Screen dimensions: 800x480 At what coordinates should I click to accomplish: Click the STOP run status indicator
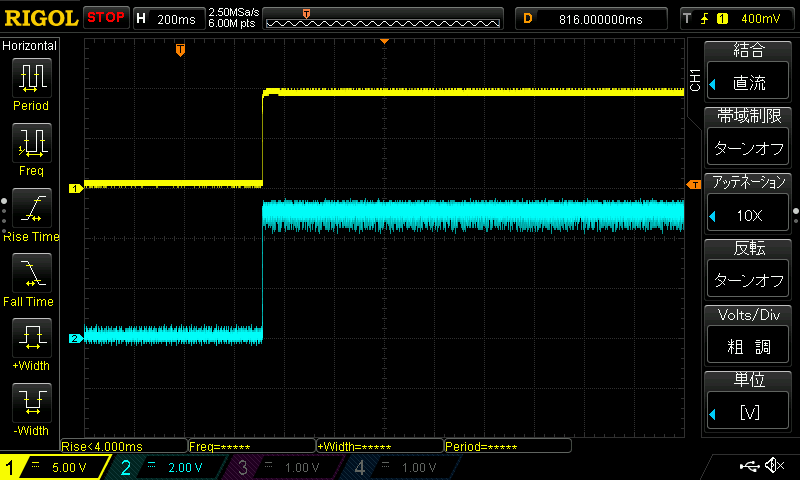click(106, 18)
